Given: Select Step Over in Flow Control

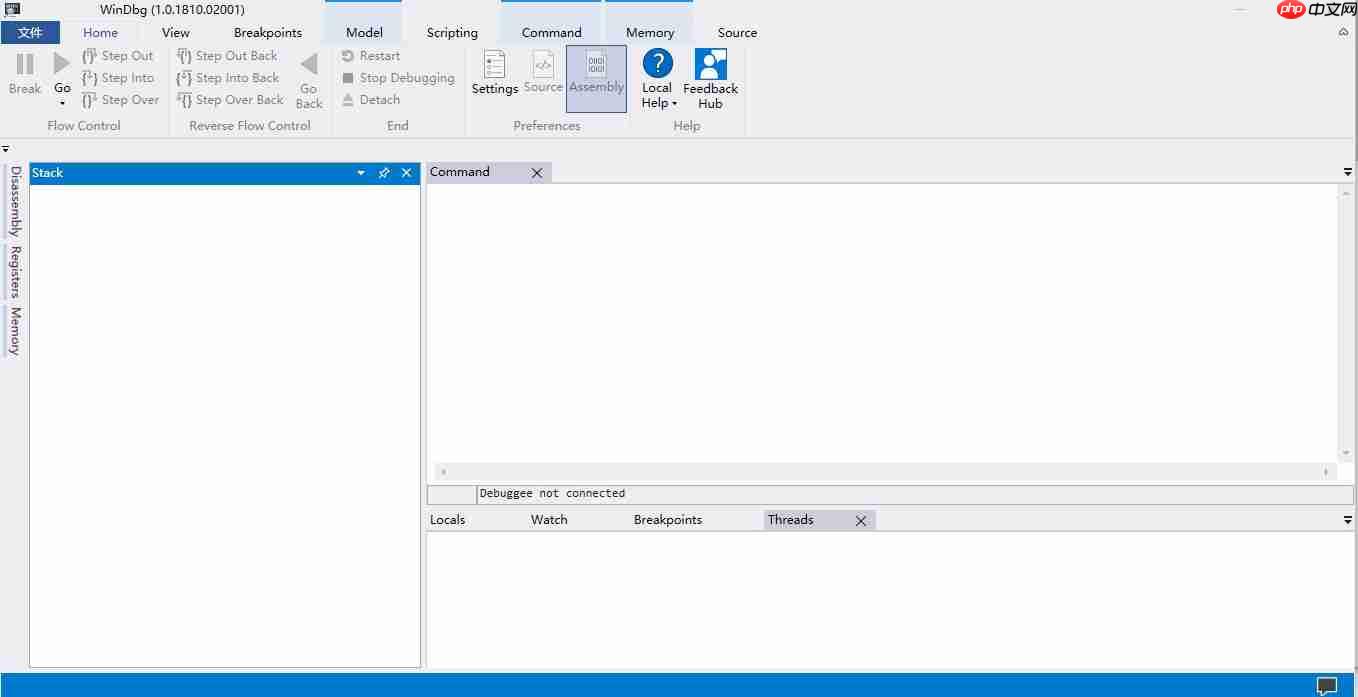Looking at the screenshot, I should pos(121,99).
